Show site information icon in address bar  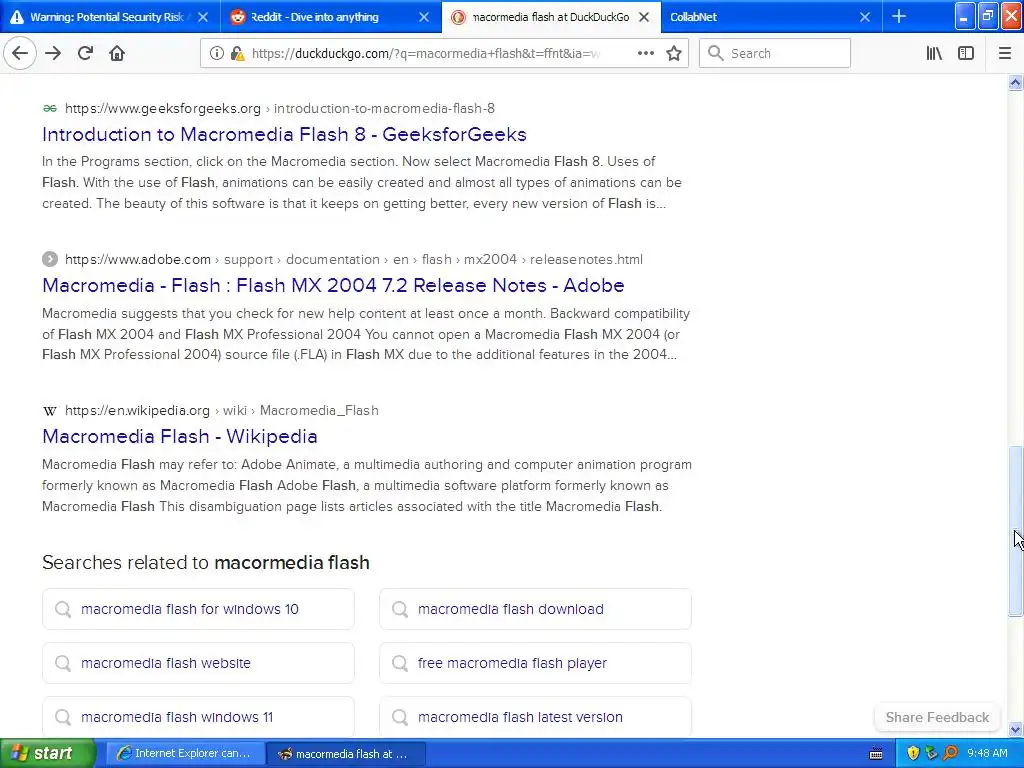(x=216, y=54)
